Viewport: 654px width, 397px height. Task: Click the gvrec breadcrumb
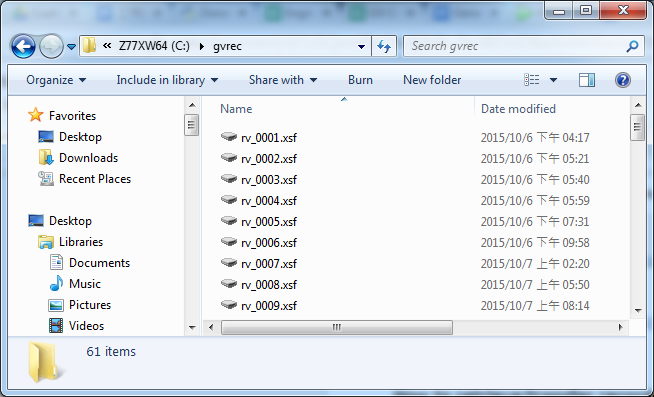[227, 46]
